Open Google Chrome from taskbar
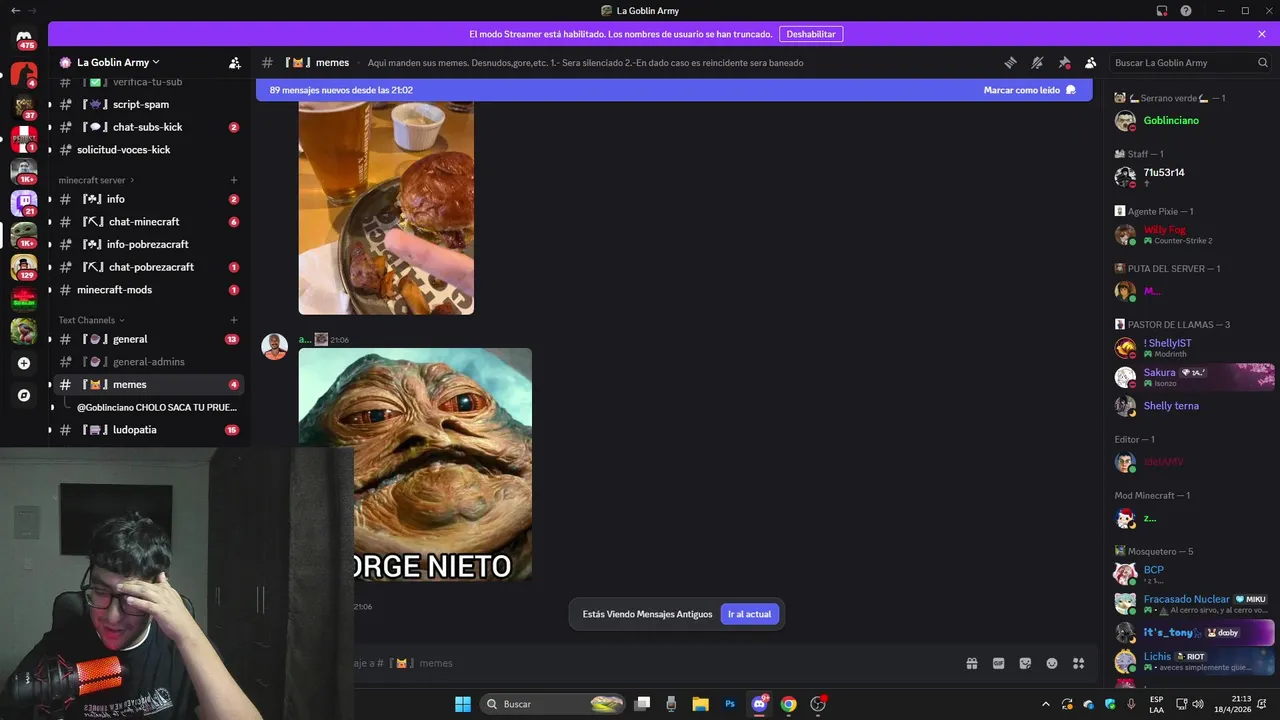The image size is (1280, 720). pyautogui.click(x=788, y=704)
